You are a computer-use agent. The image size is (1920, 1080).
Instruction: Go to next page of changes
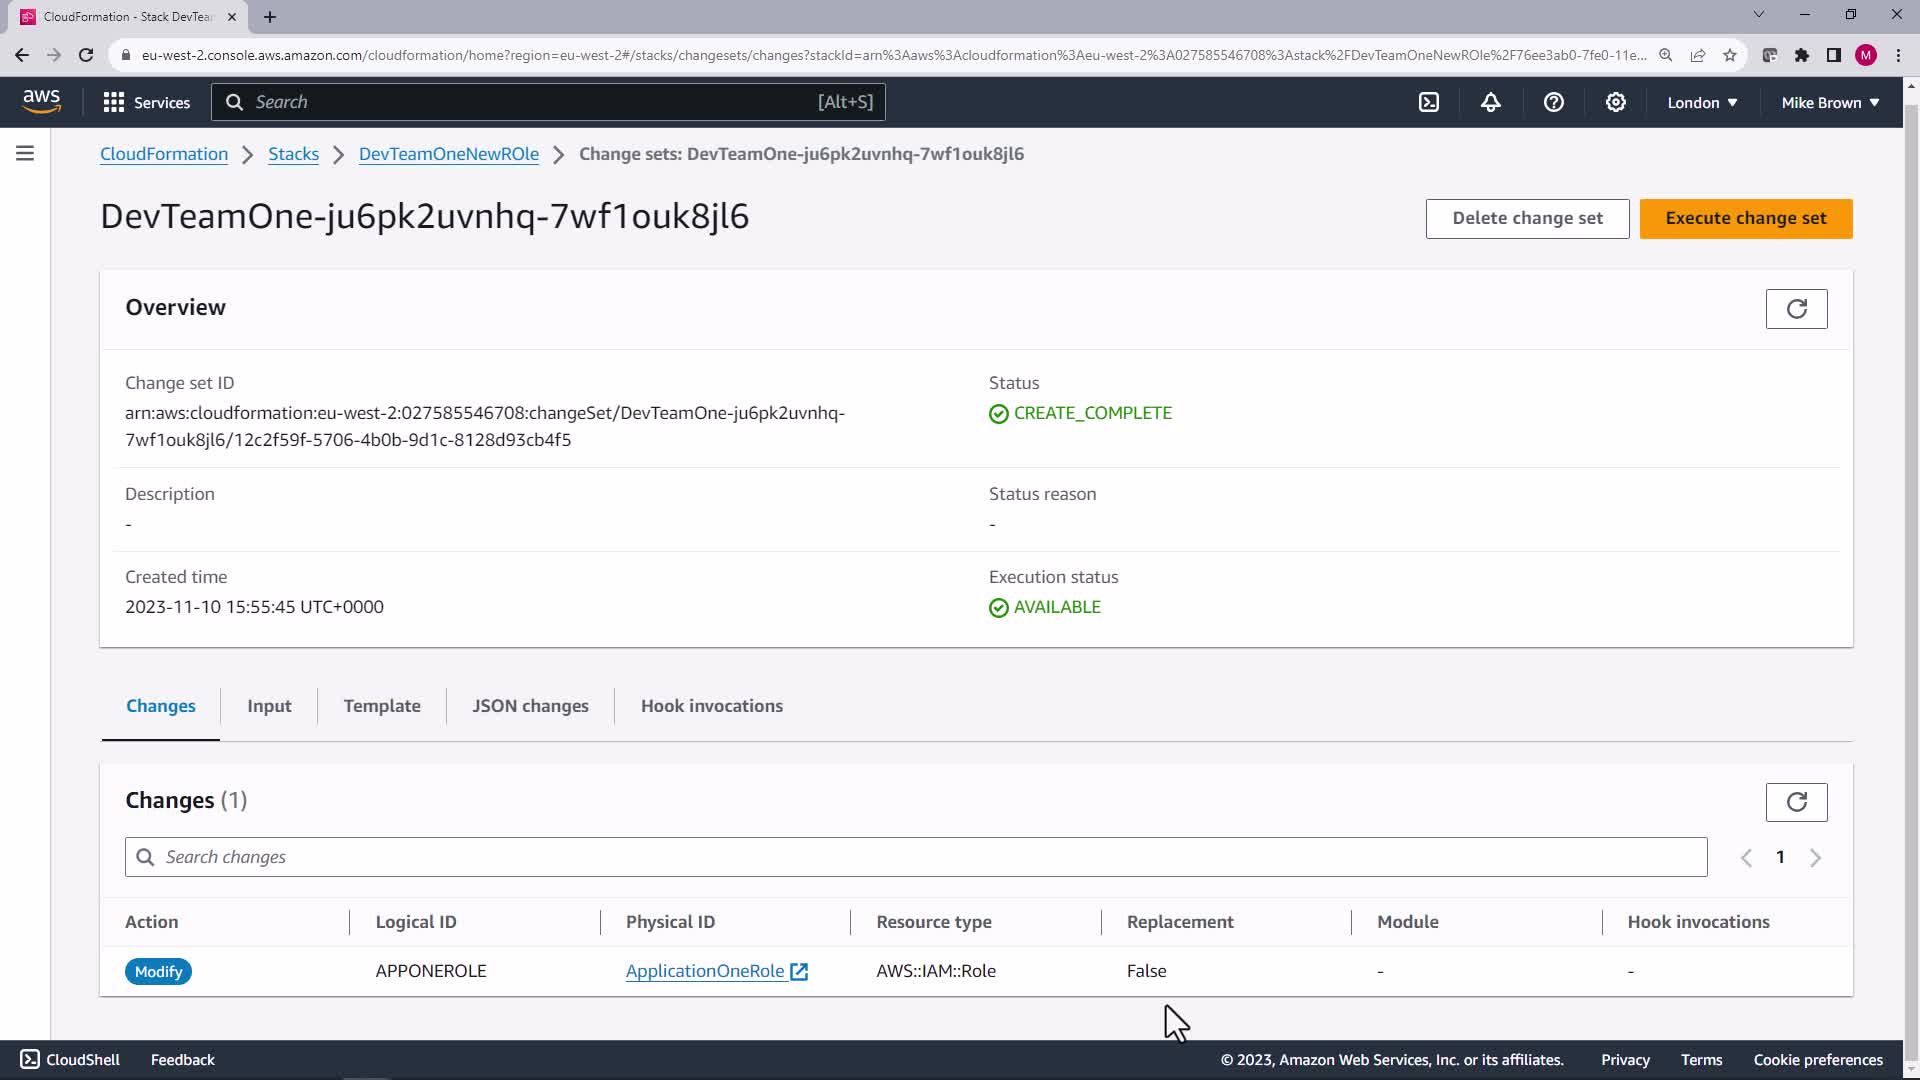pos(1815,858)
